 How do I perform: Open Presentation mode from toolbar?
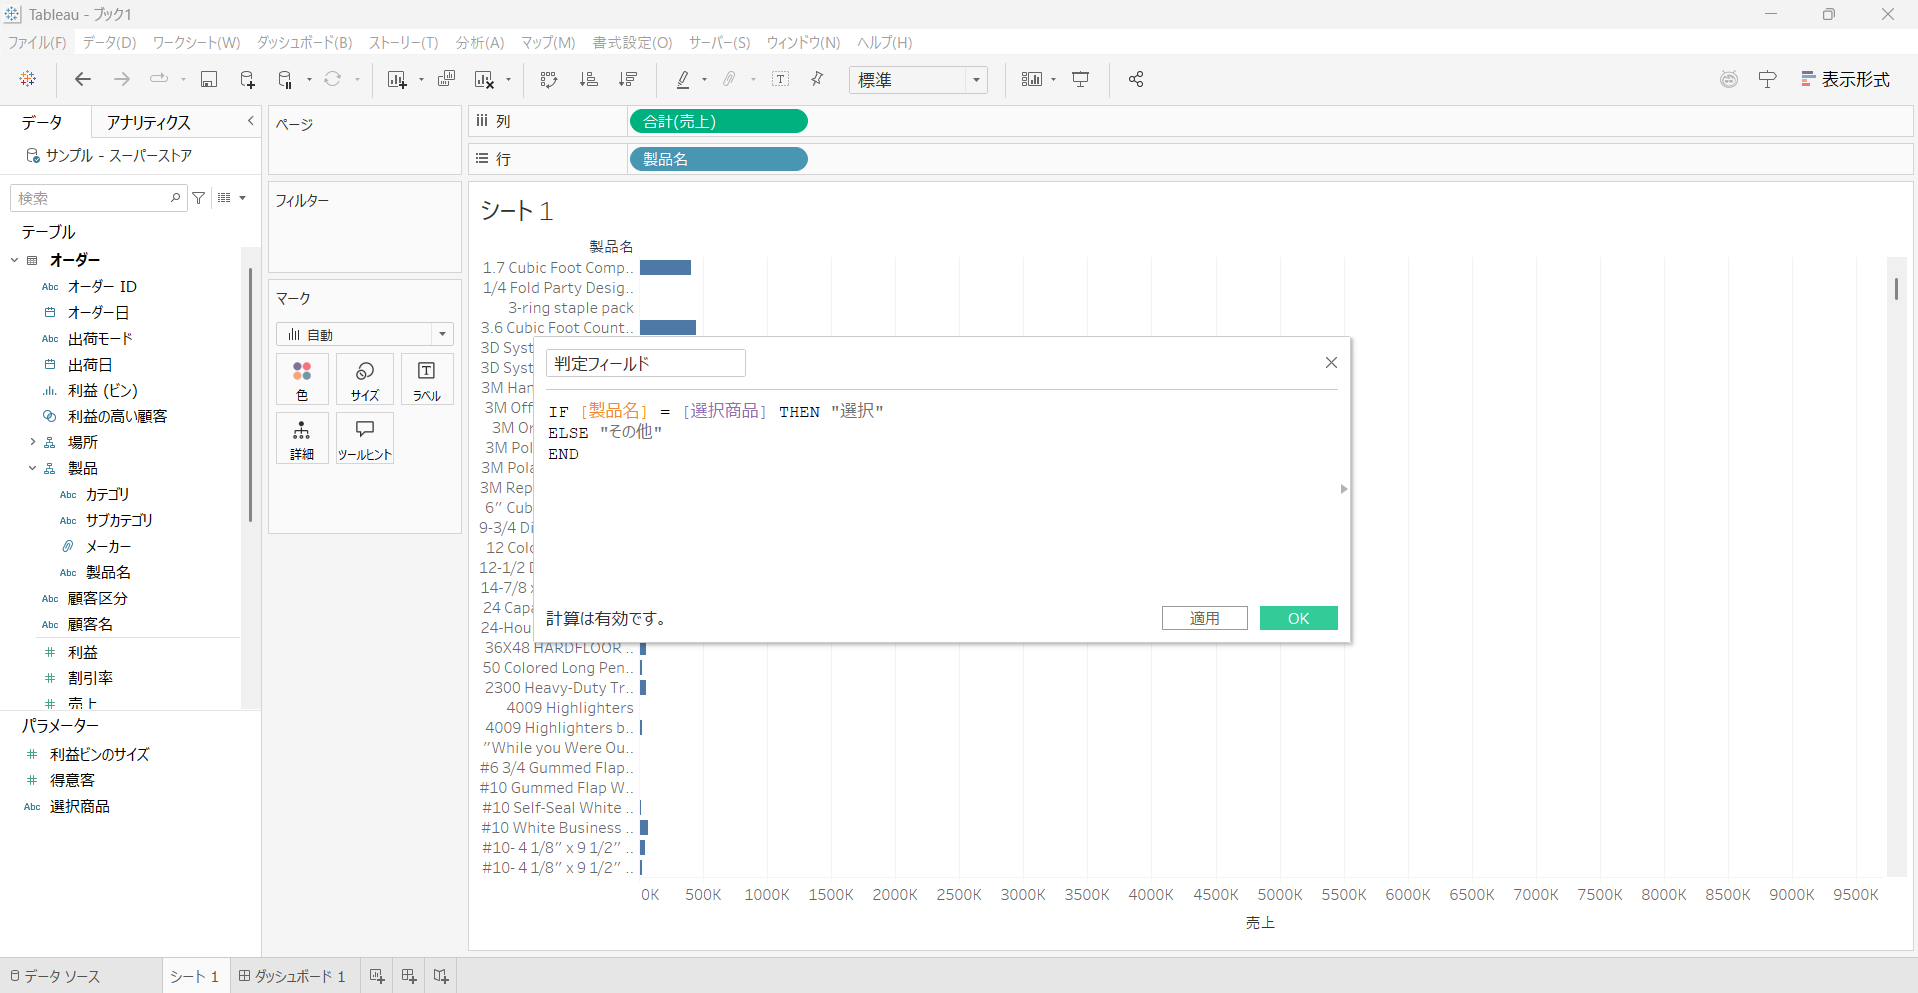coord(1081,80)
